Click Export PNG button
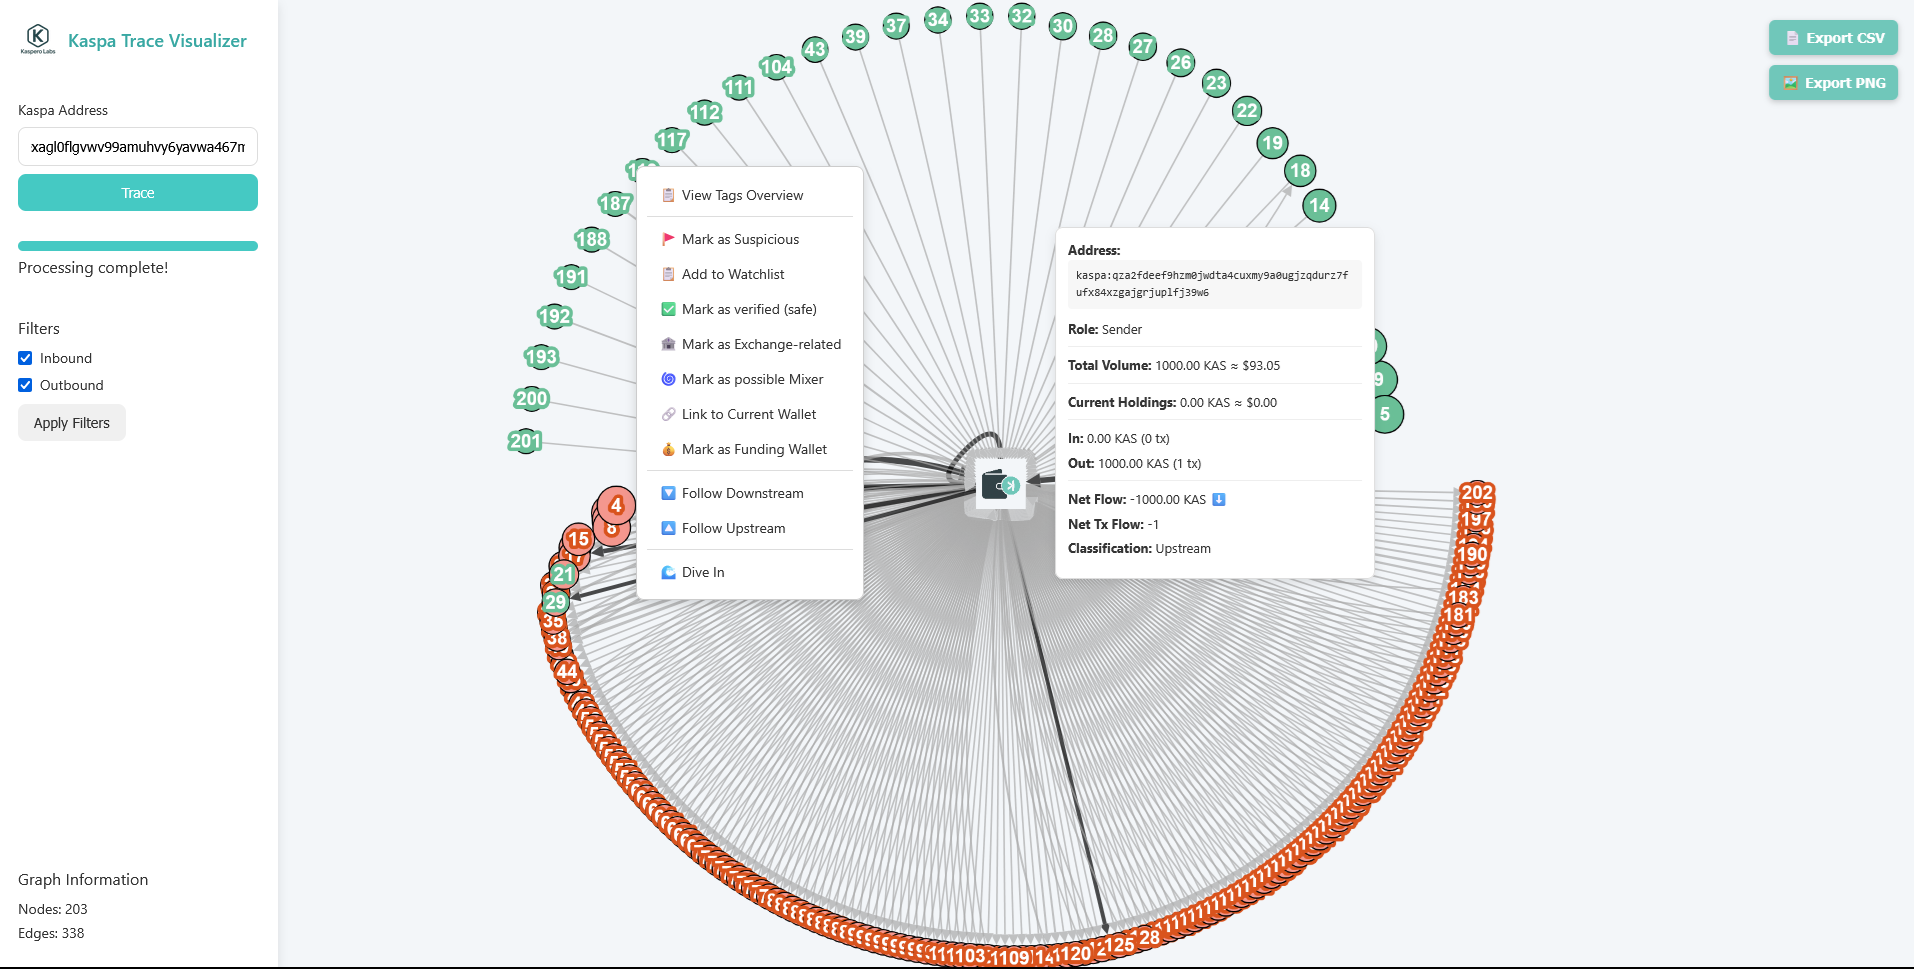This screenshot has width=1914, height=969. coord(1833,83)
